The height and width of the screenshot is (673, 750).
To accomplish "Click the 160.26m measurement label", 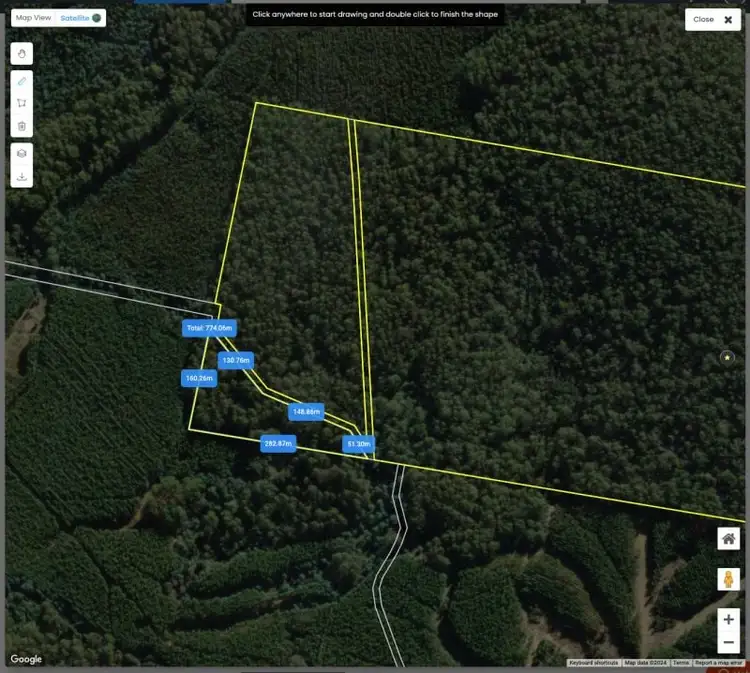I will 199,378.
